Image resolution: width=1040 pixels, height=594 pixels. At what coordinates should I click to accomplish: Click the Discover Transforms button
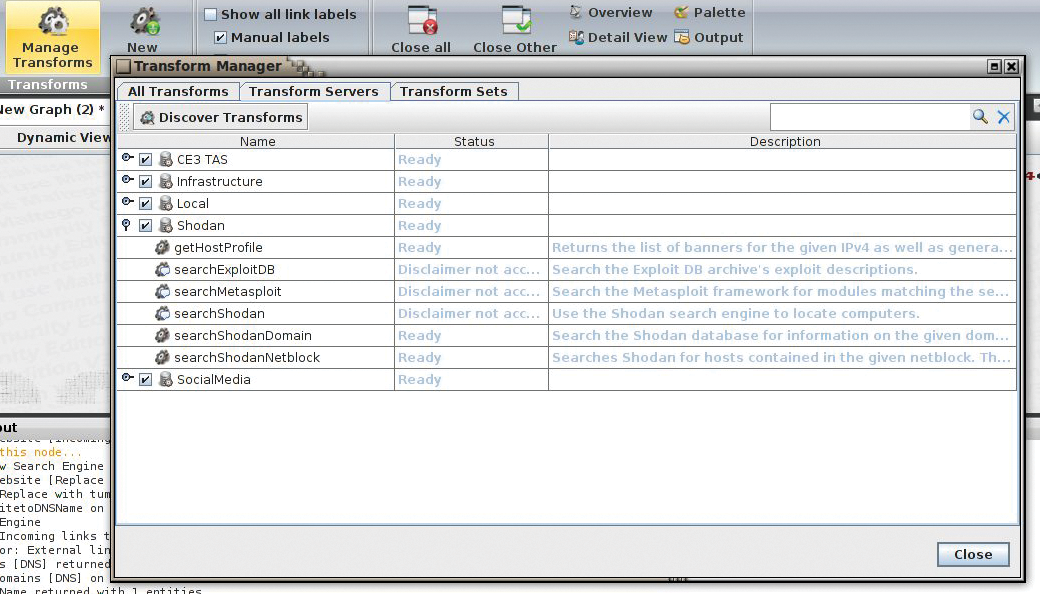click(221, 117)
